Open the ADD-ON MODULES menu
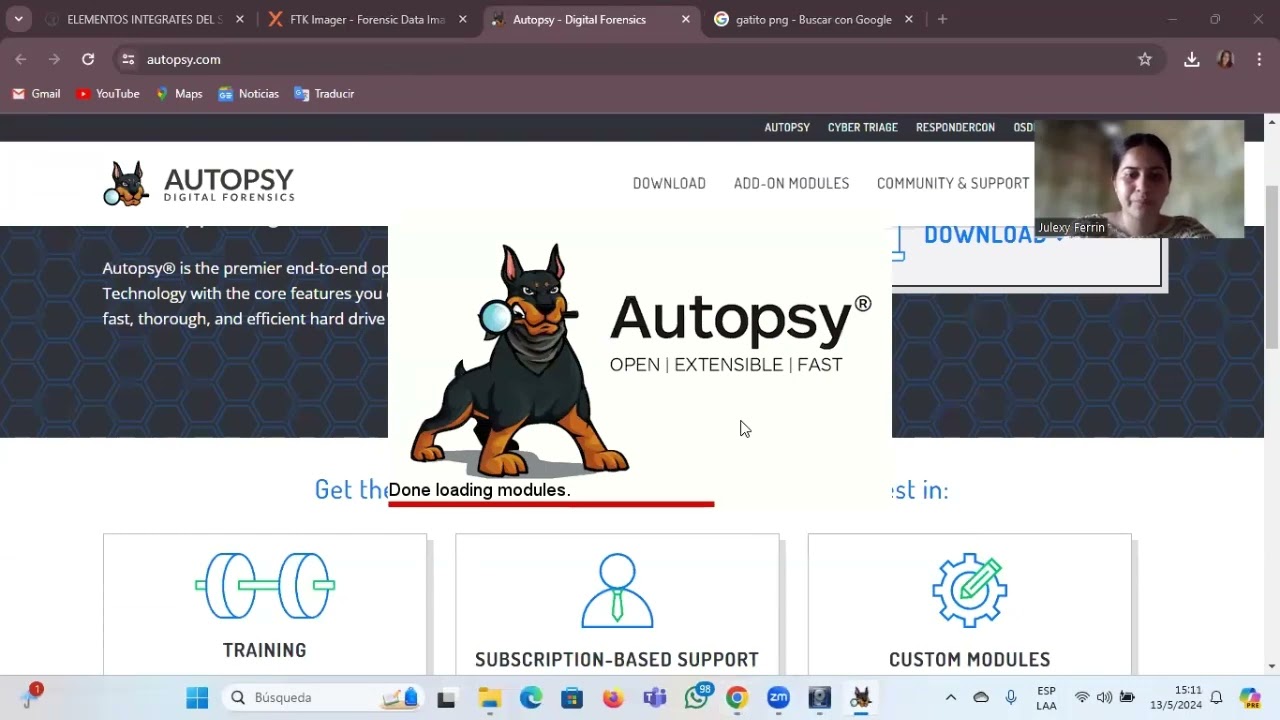Viewport: 1280px width, 720px height. coord(791,183)
